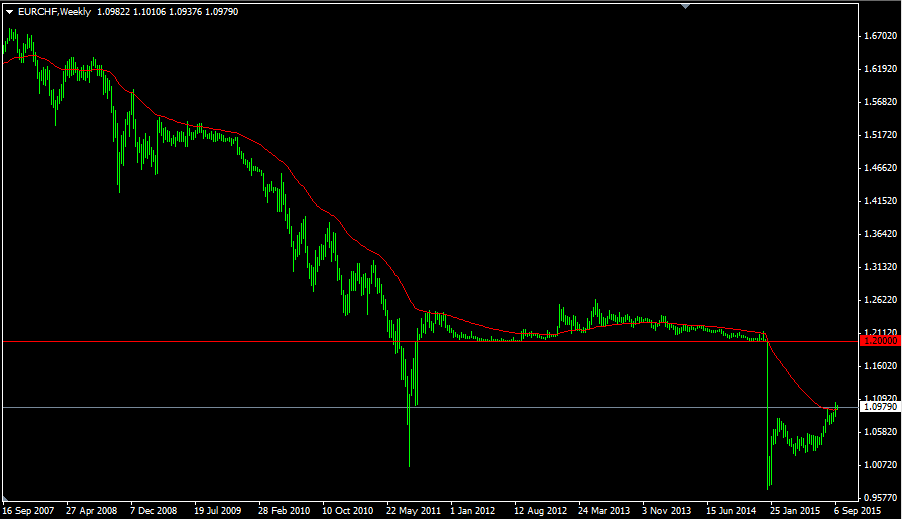Click the 1.51720 price scale value
The image size is (903, 519).
point(881,135)
